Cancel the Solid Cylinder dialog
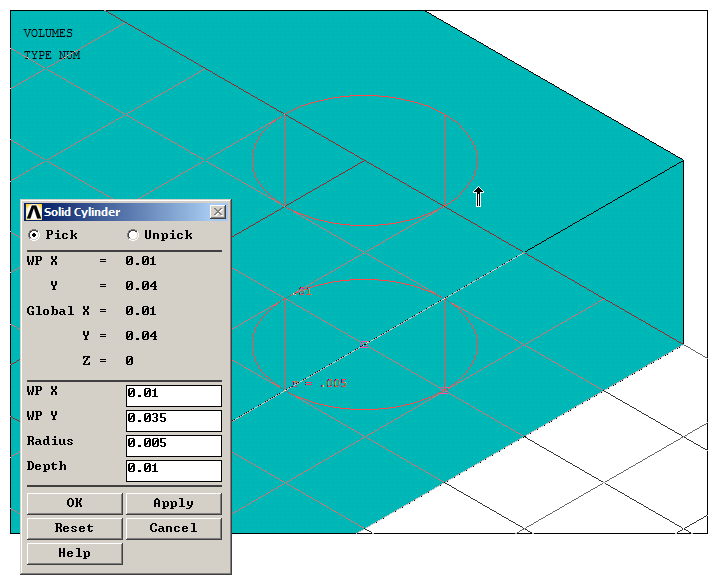This screenshot has height=575, width=720. pyautogui.click(x=173, y=528)
